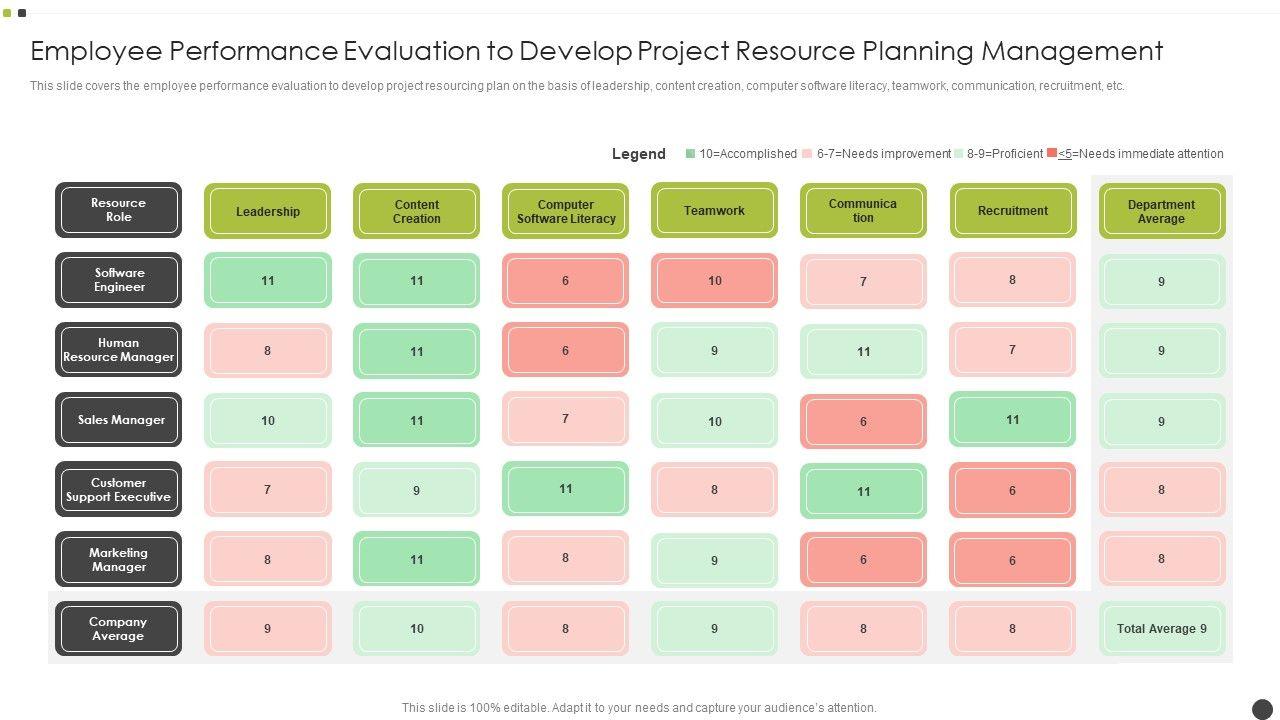
Task: Select the Human Resource Manager role box
Action: [119, 350]
